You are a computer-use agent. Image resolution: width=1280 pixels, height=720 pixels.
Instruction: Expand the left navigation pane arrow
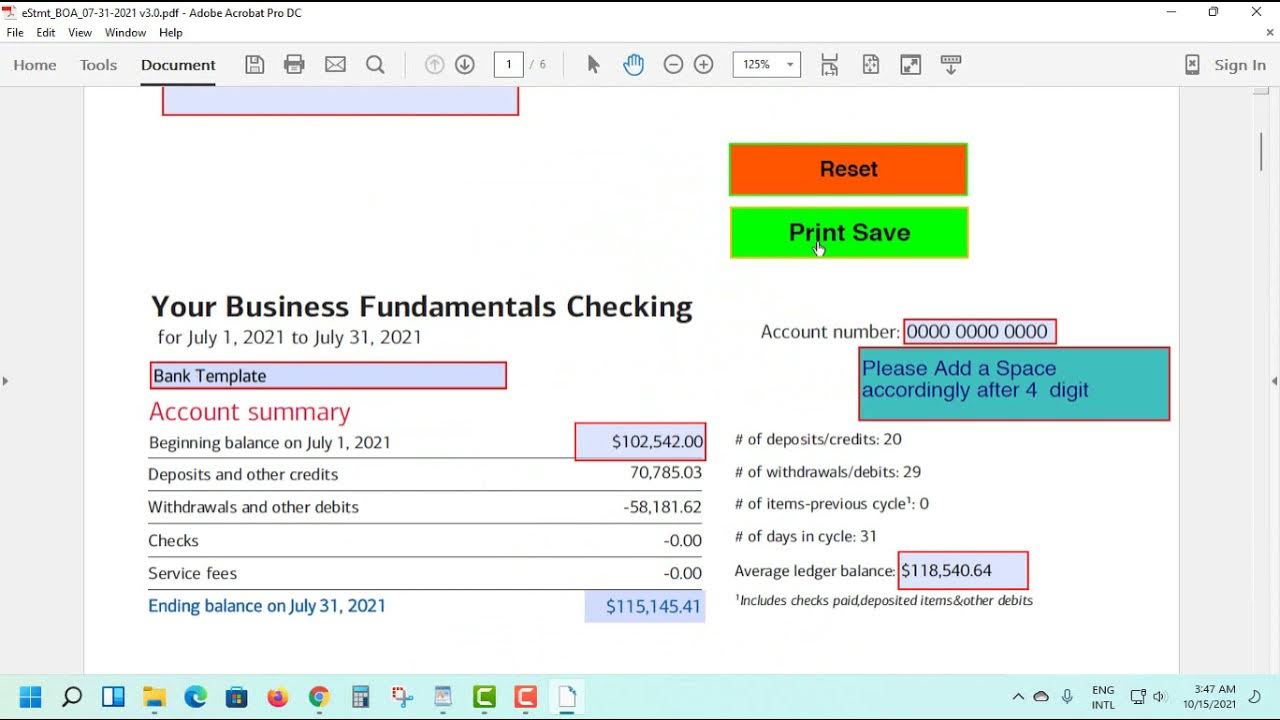5,381
